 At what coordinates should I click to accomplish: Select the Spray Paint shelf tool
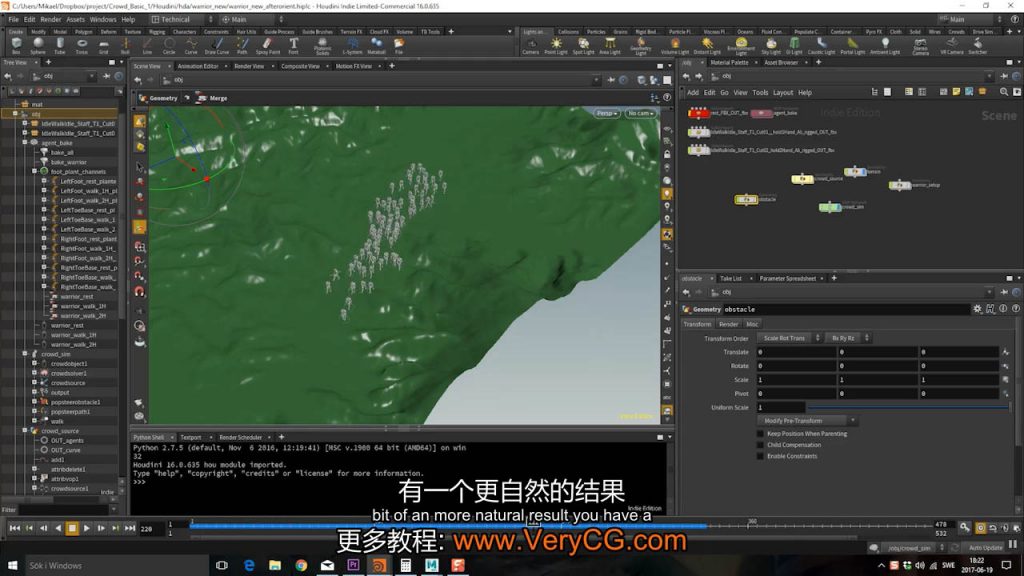tap(267, 46)
